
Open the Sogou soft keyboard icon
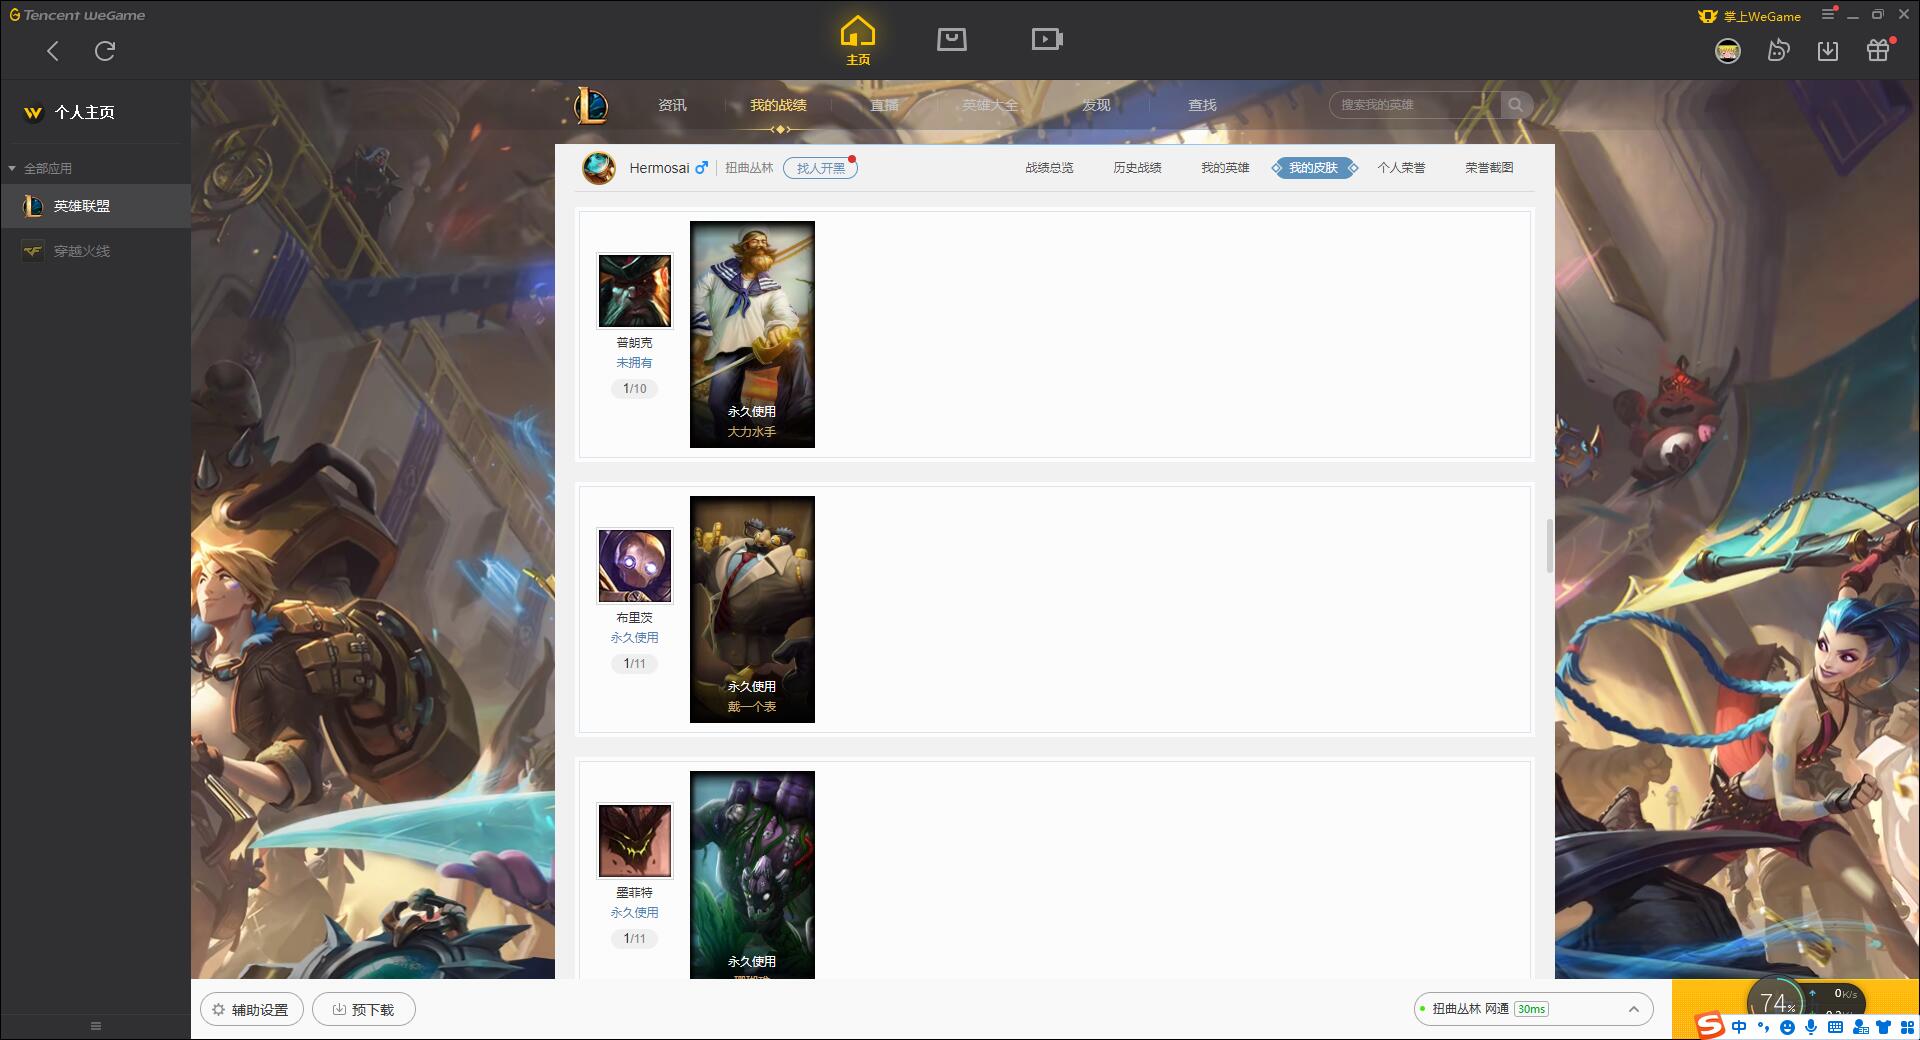click(x=1835, y=1027)
